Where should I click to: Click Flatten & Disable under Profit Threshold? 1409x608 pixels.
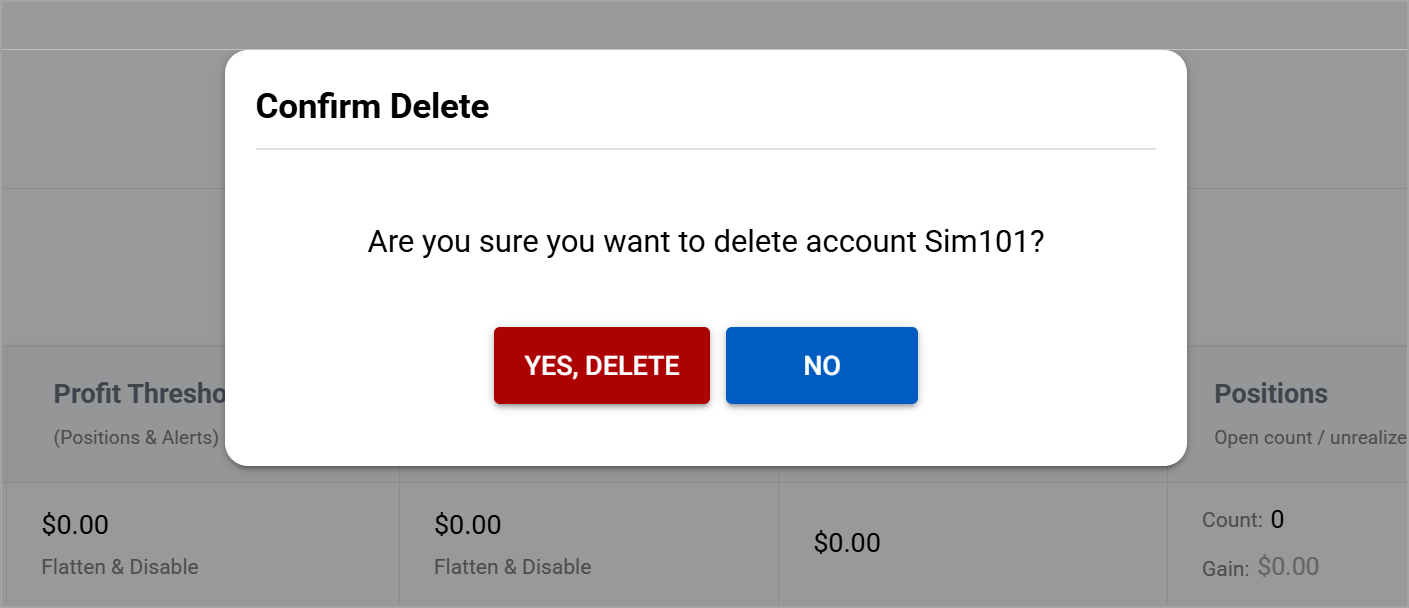coord(120,567)
